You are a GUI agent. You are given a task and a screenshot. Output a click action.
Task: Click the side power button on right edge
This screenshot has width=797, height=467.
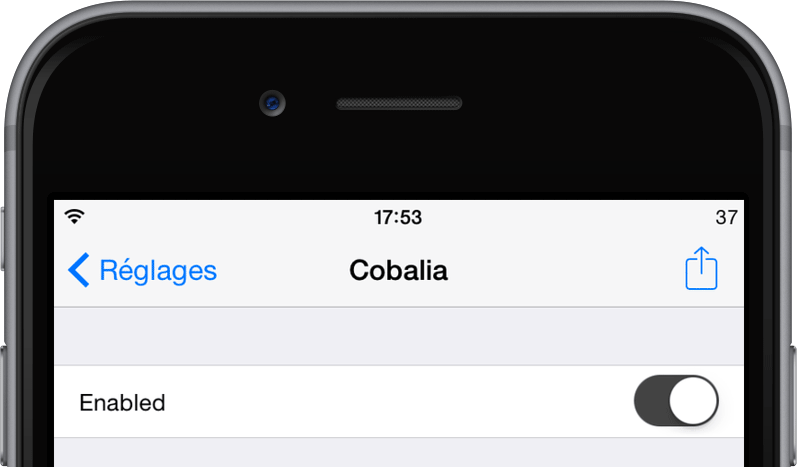click(x=793, y=407)
